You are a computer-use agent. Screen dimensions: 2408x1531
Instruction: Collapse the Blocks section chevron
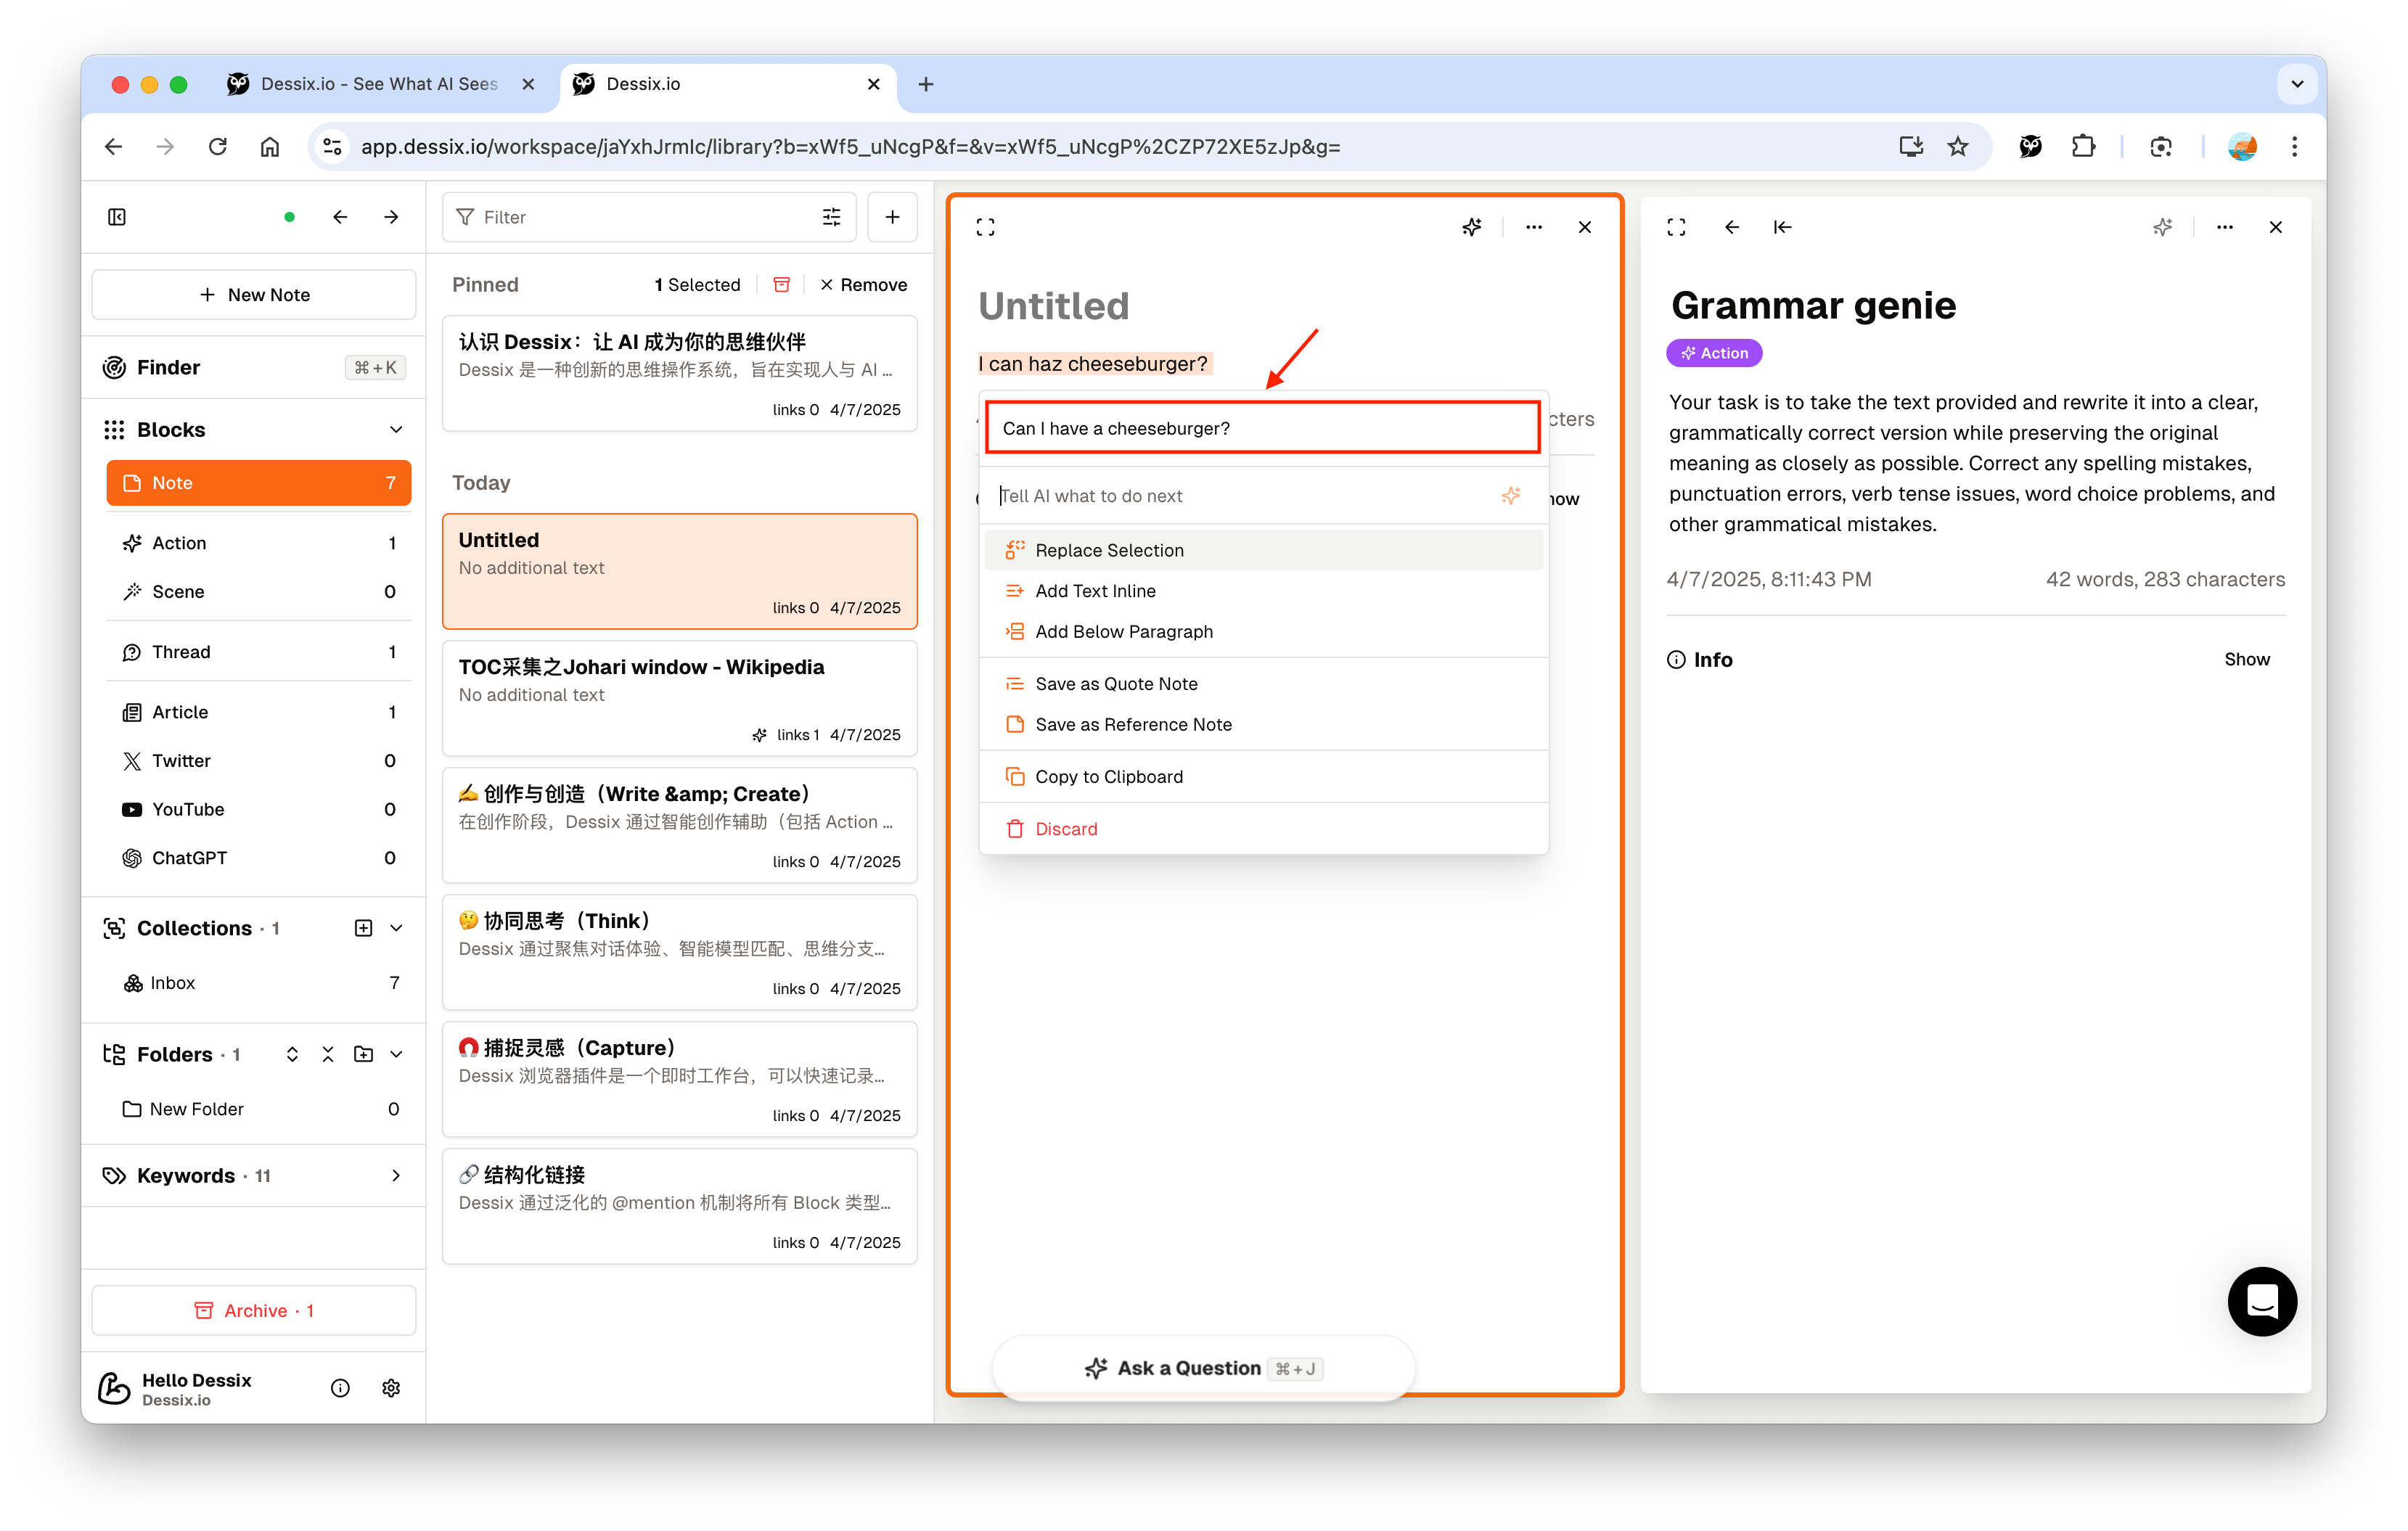point(396,430)
